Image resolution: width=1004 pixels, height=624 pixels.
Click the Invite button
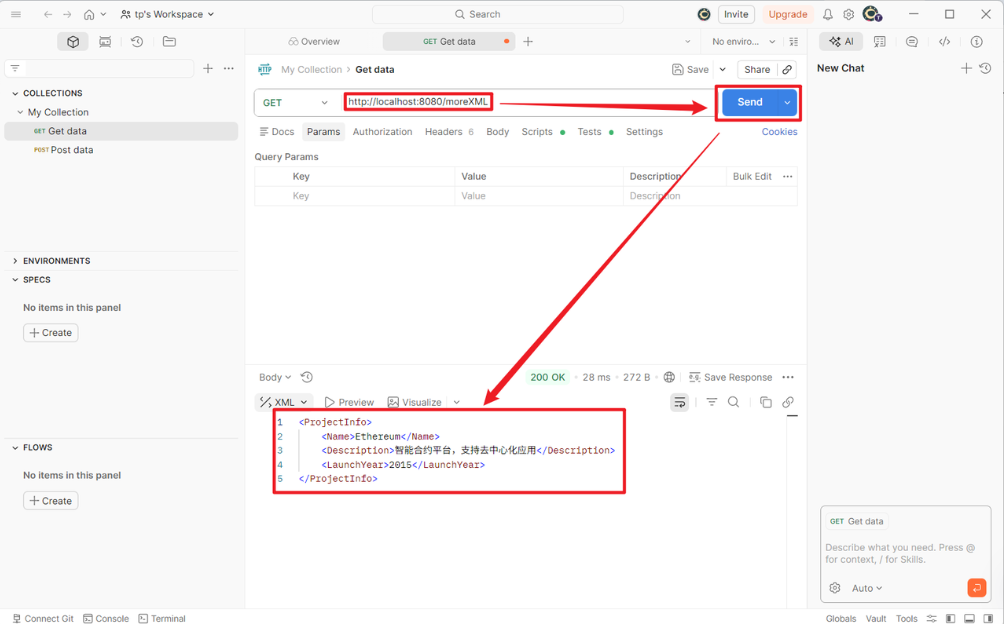point(736,14)
